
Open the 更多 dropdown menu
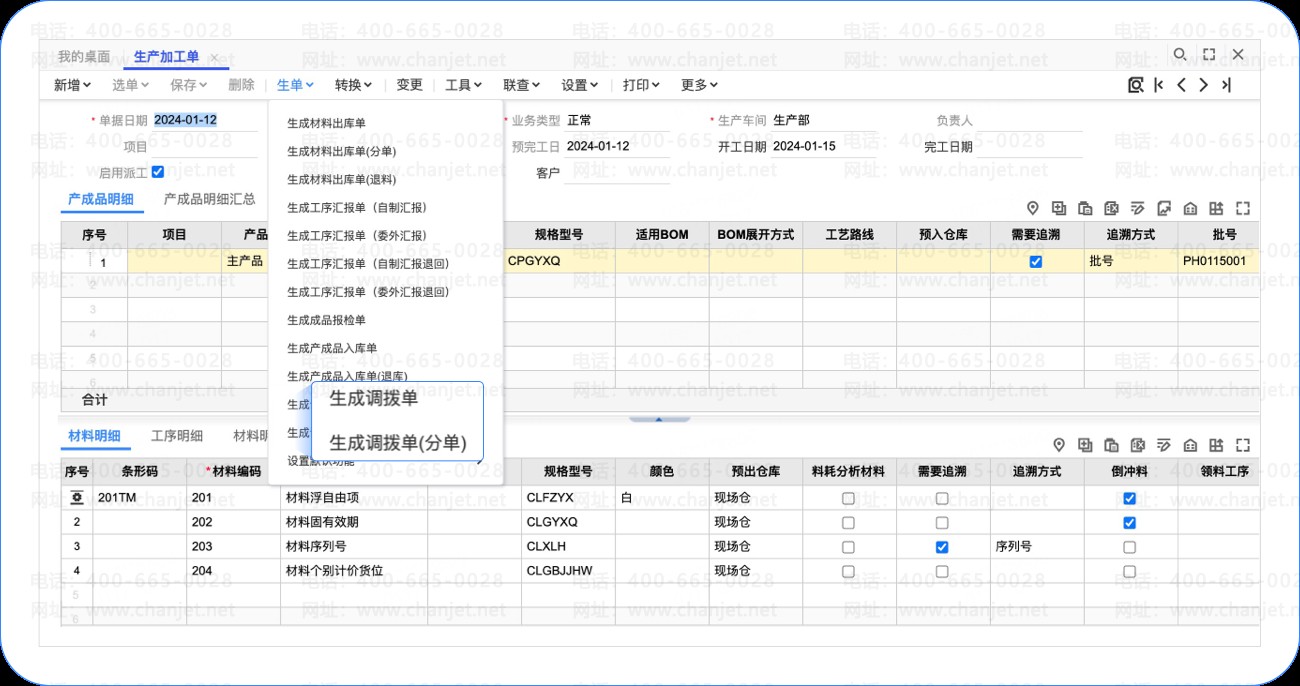click(699, 85)
